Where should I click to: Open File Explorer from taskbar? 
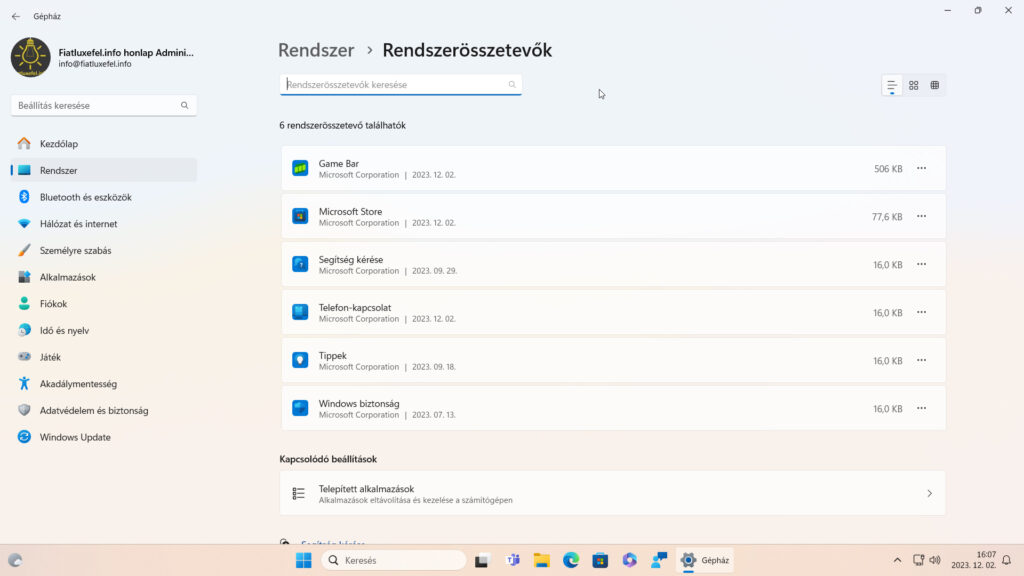tap(541, 560)
